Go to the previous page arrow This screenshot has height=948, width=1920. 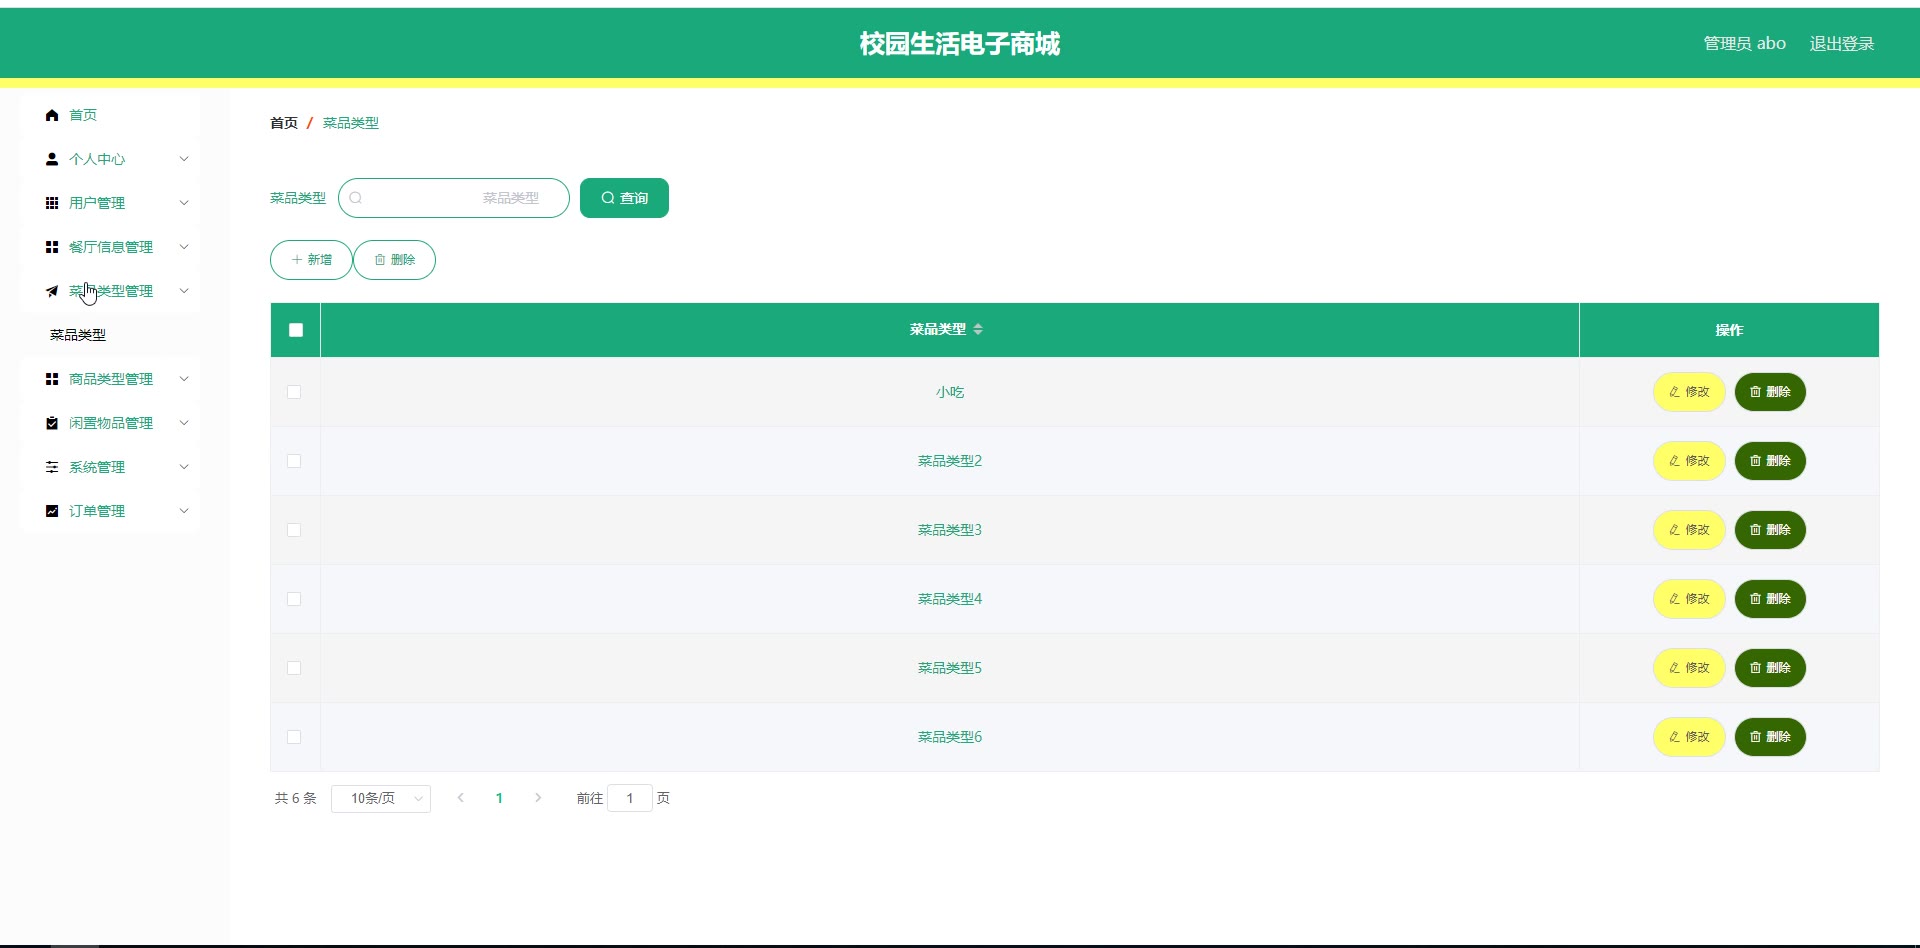460,798
